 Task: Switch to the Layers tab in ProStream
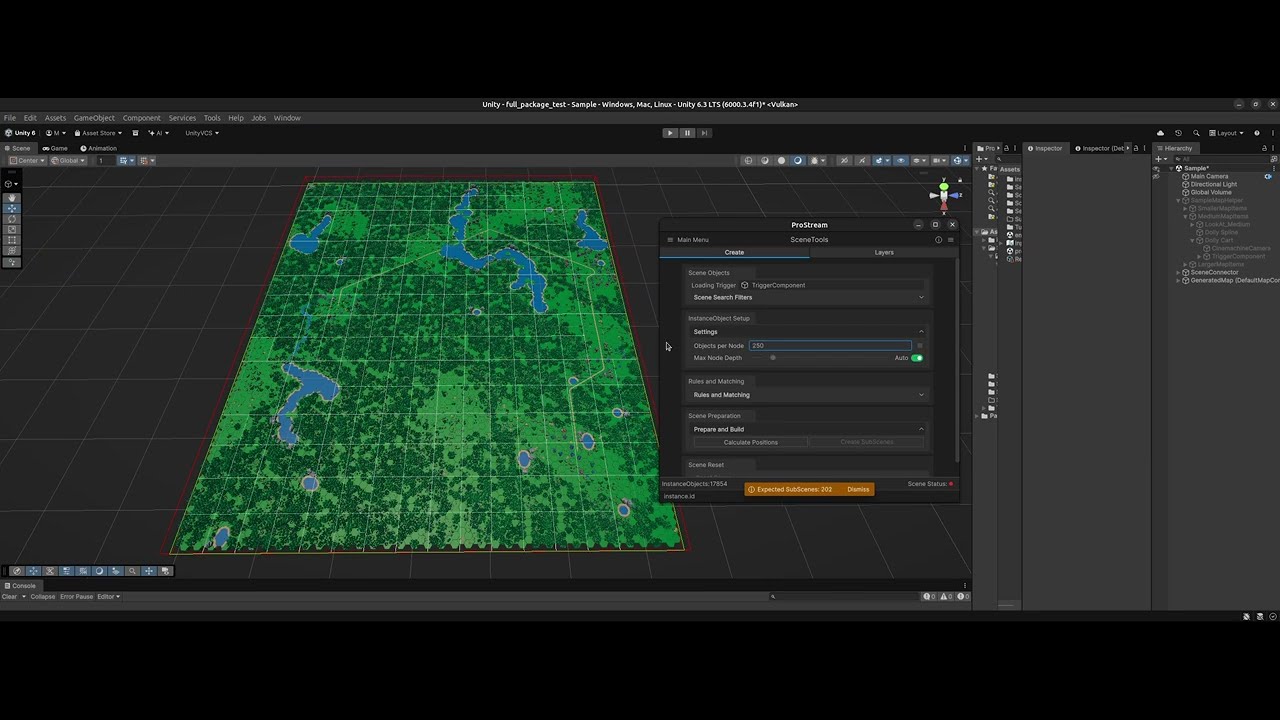[884, 252]
